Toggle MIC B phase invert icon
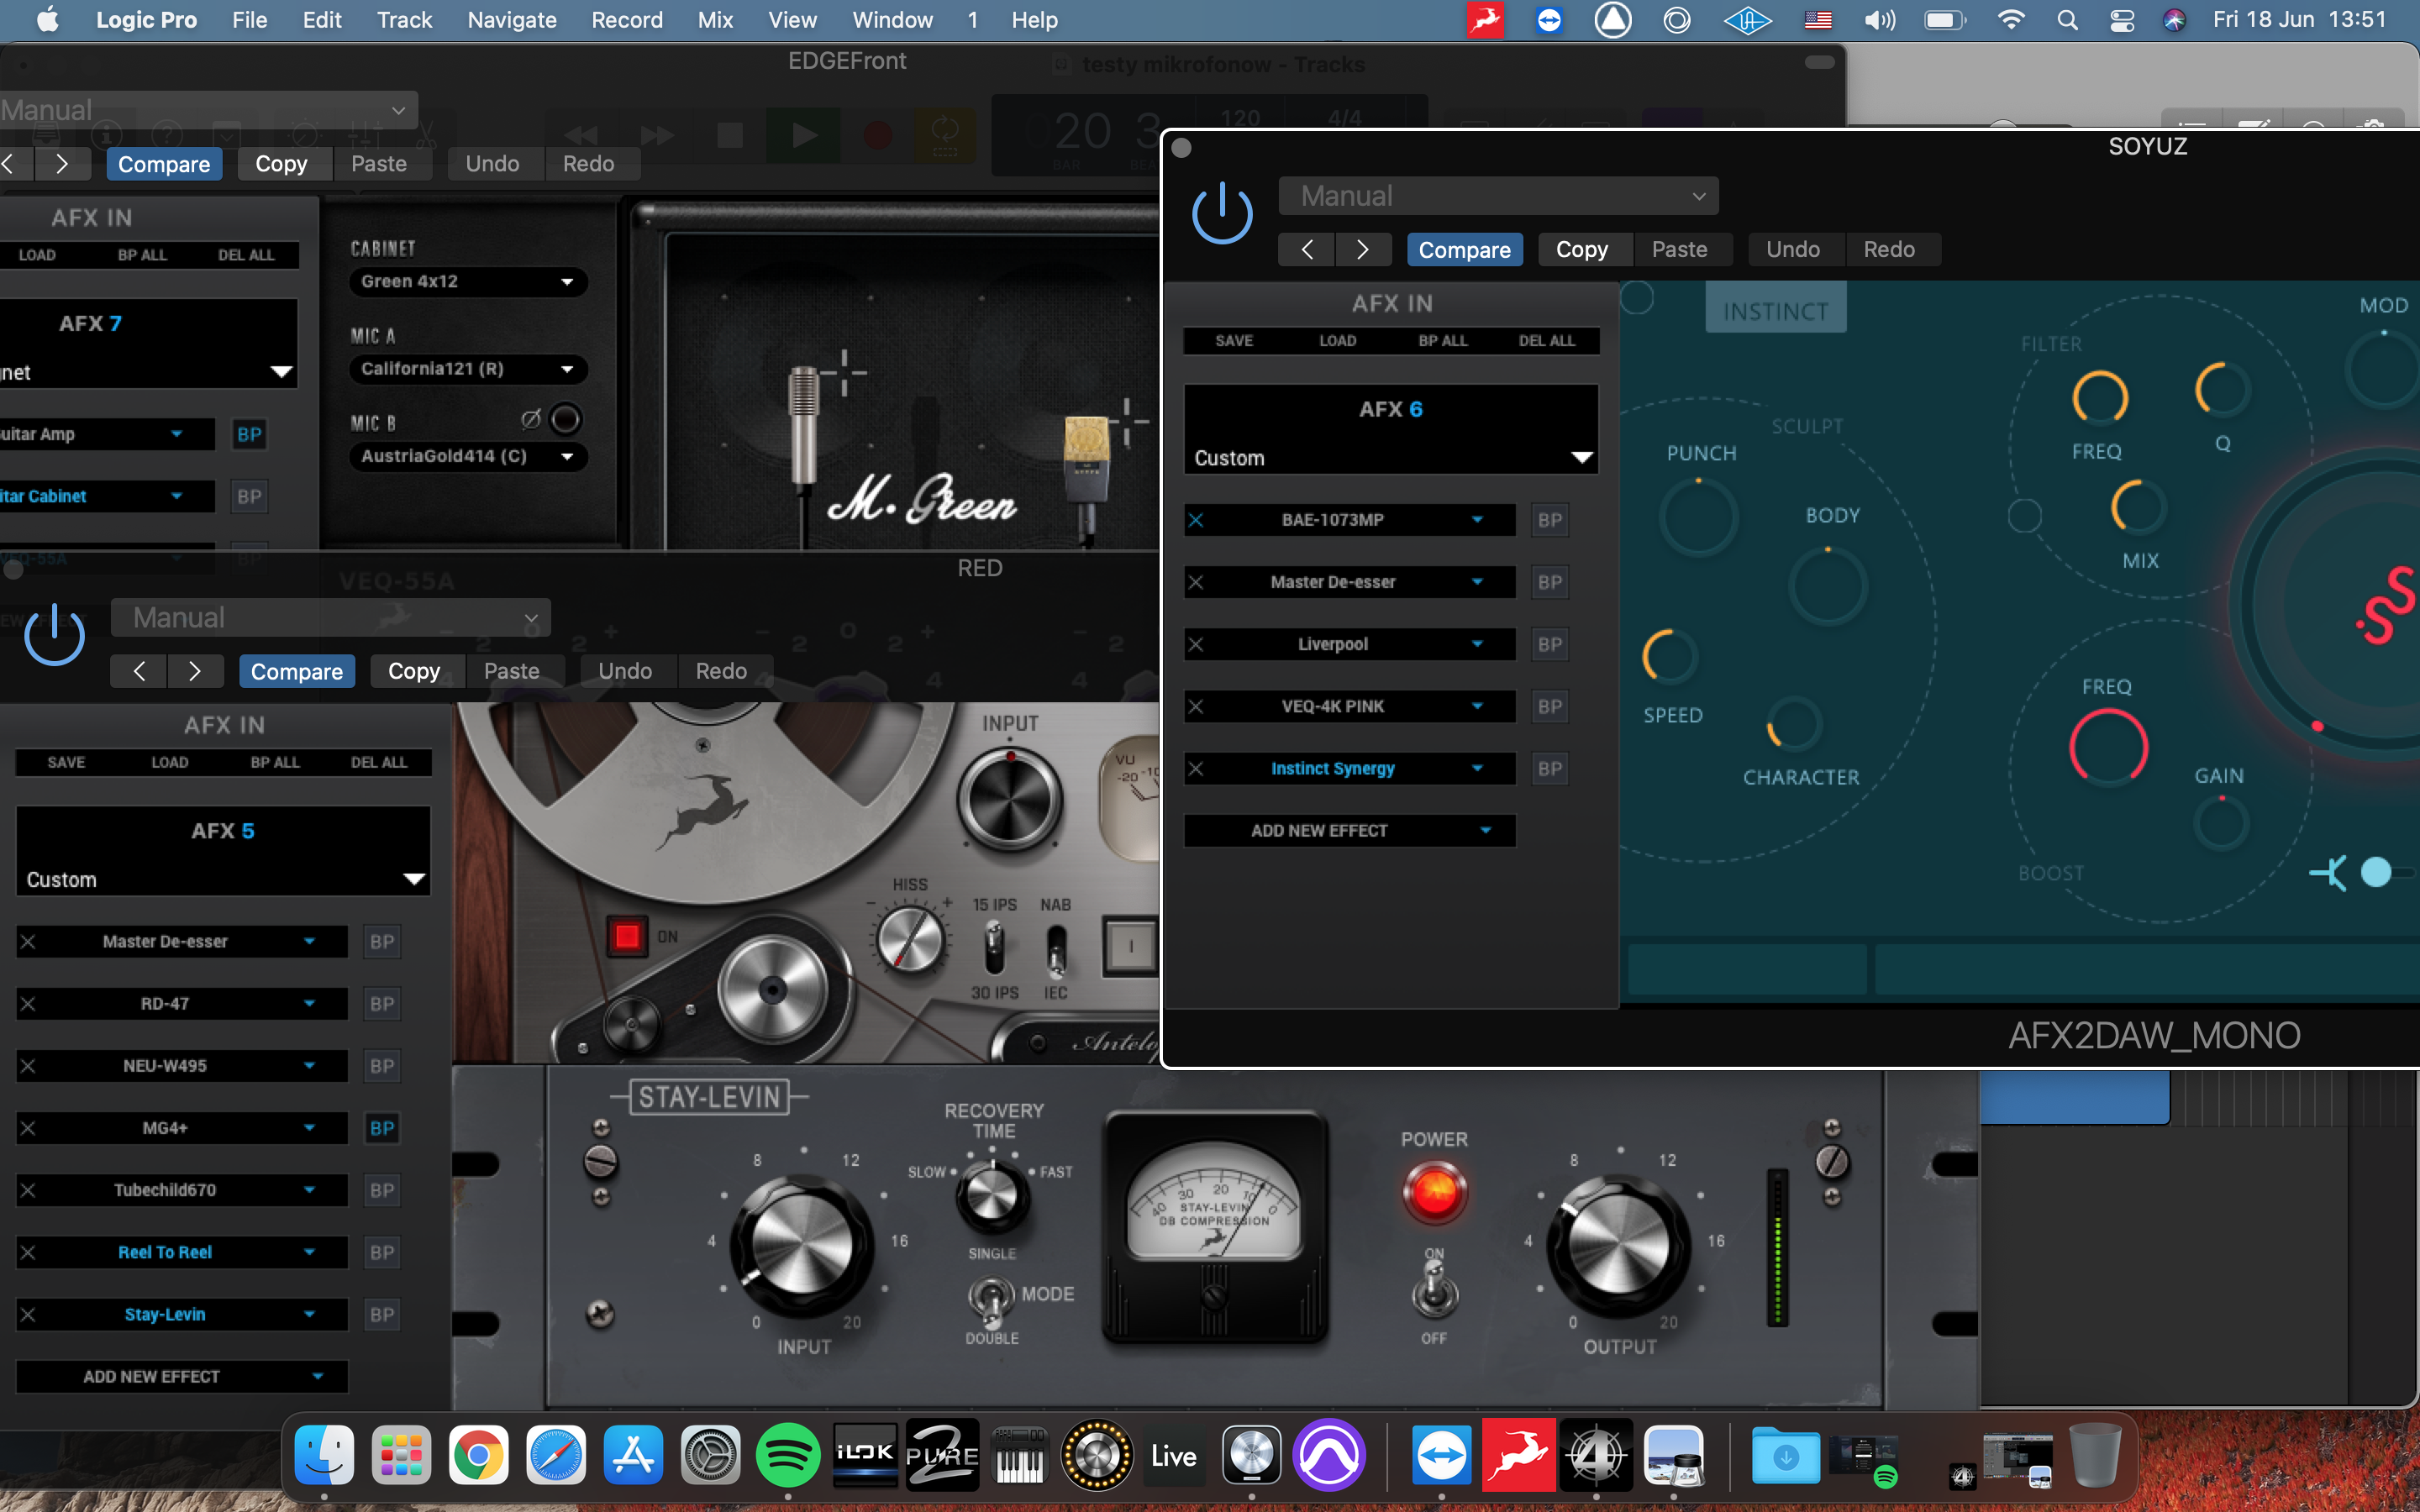The image size is (2420, 1512). pyautogui.click(x=531, y=419)
